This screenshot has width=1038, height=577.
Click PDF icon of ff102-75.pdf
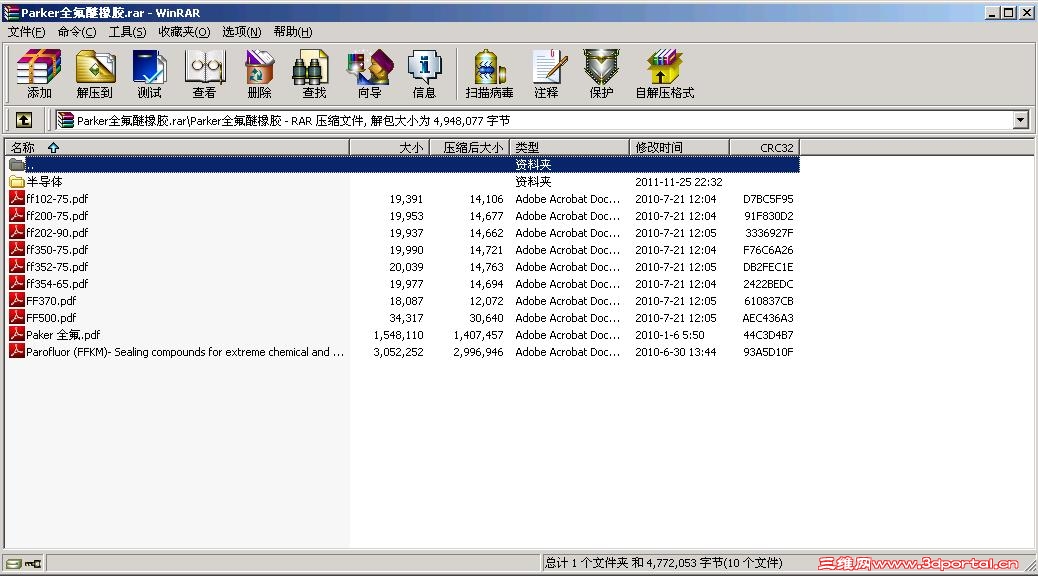coord(17,198)
